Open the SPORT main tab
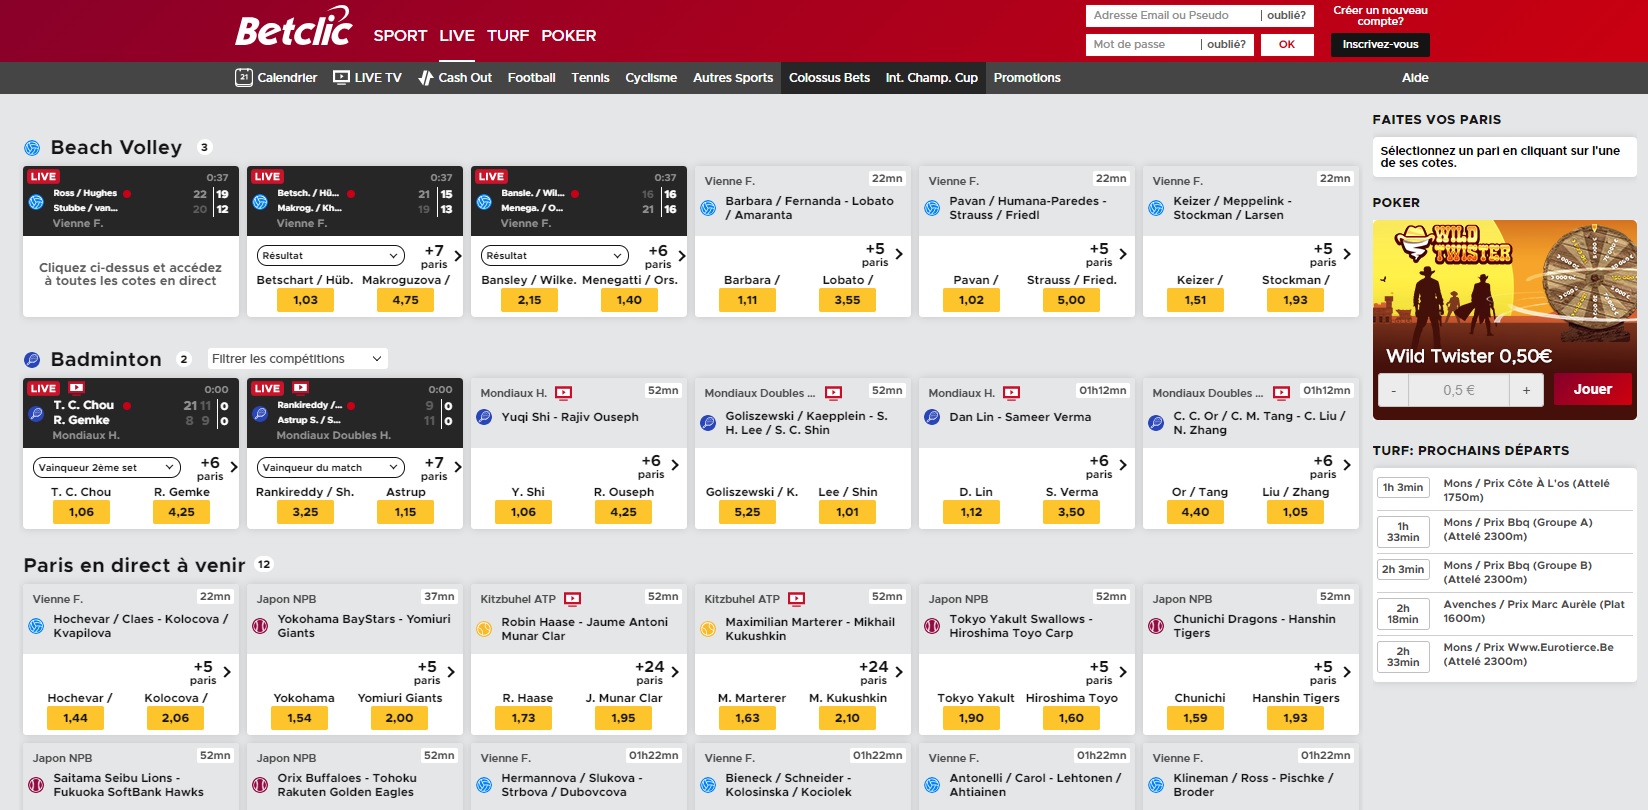Screen dimensions: 1648x810 [x=400, y=36]
